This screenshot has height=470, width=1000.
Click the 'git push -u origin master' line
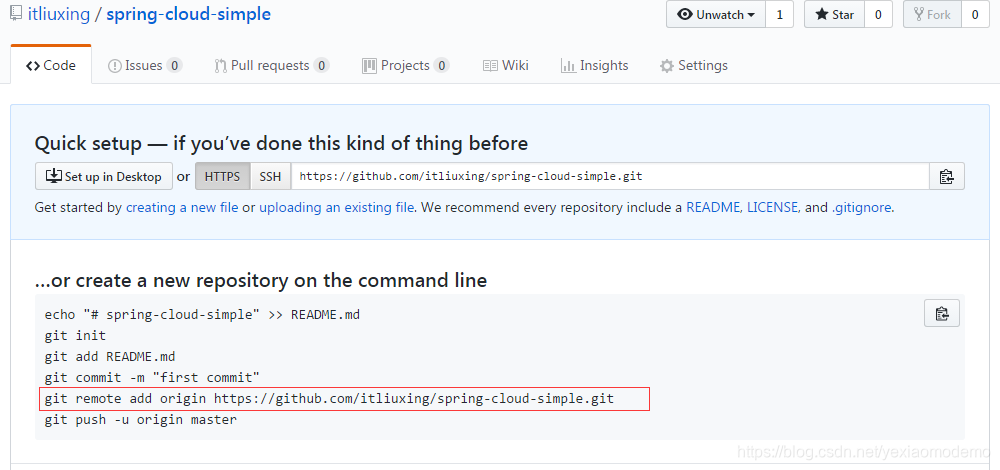[x=141, y=420]
